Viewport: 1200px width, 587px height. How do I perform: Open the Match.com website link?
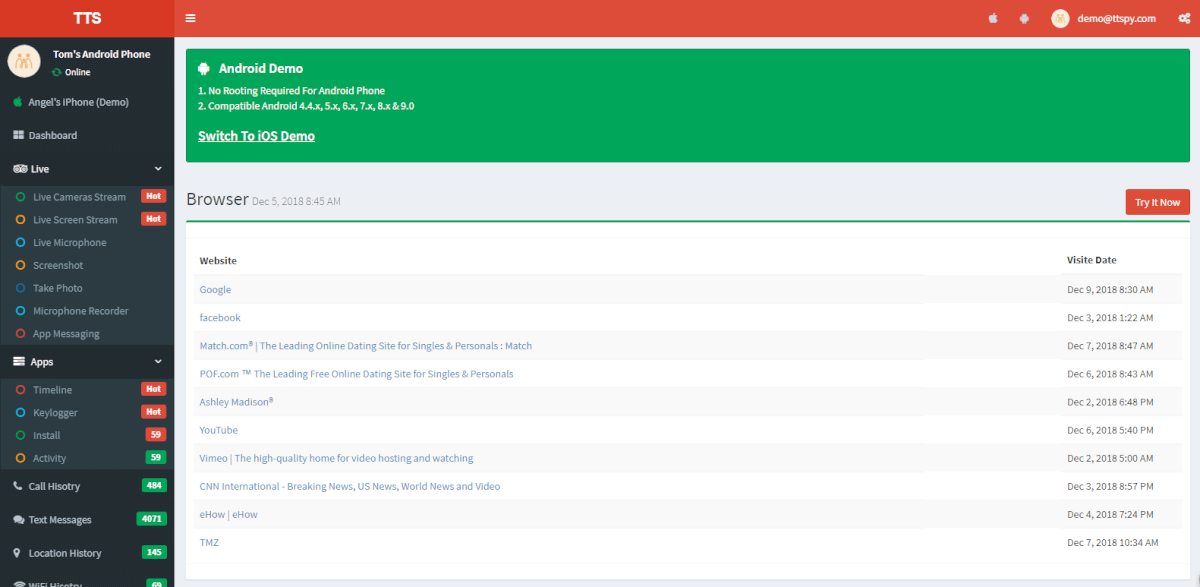coord(366,346)
